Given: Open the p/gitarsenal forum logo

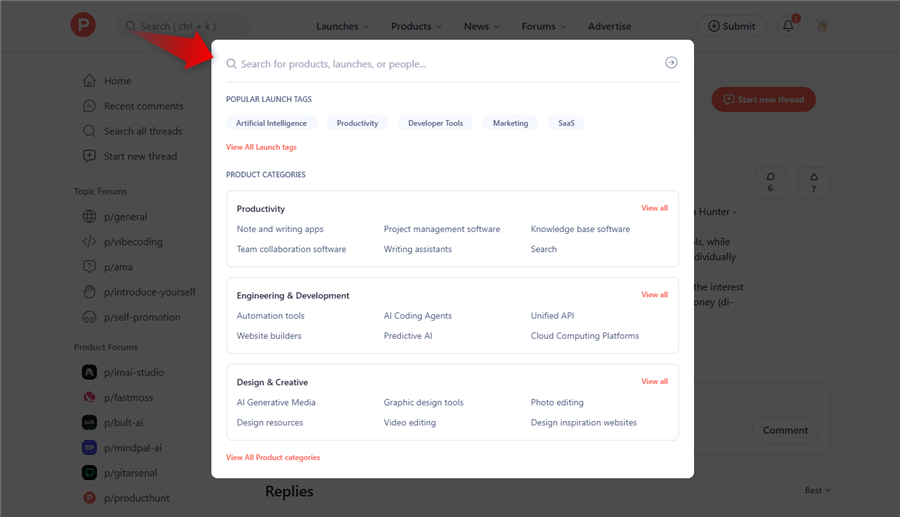Looking at the screenshot, I should [x=89, y=473].
